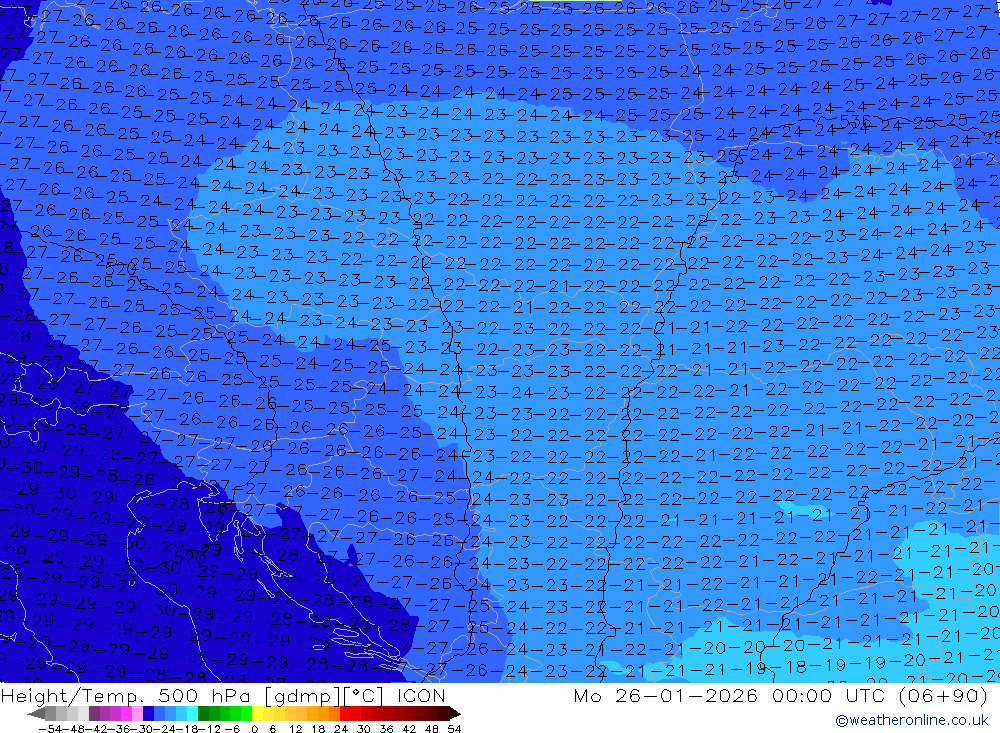Click the ICON model name in title

[x=421, y=695]
